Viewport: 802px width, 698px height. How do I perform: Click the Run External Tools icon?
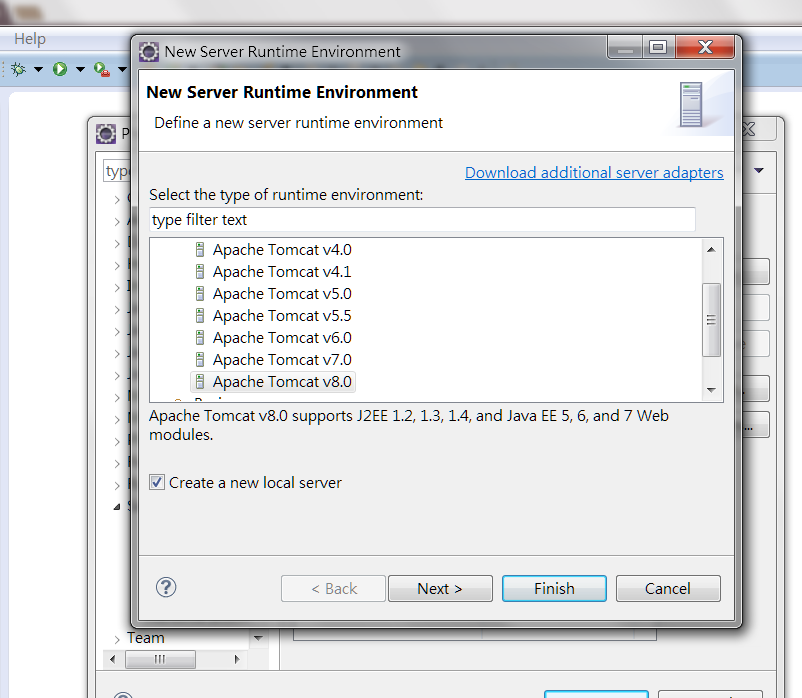(102, 69)
